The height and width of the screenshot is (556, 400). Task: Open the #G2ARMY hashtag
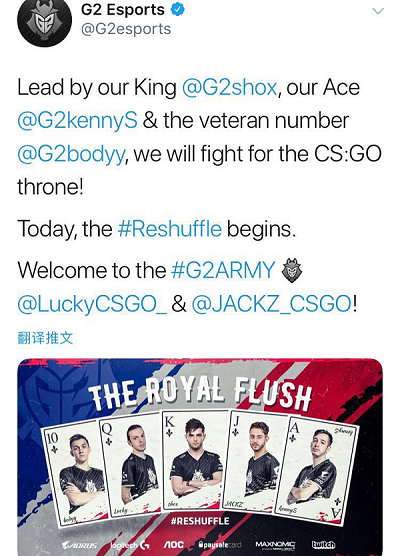pyautogui.click(x=223, y=270)
